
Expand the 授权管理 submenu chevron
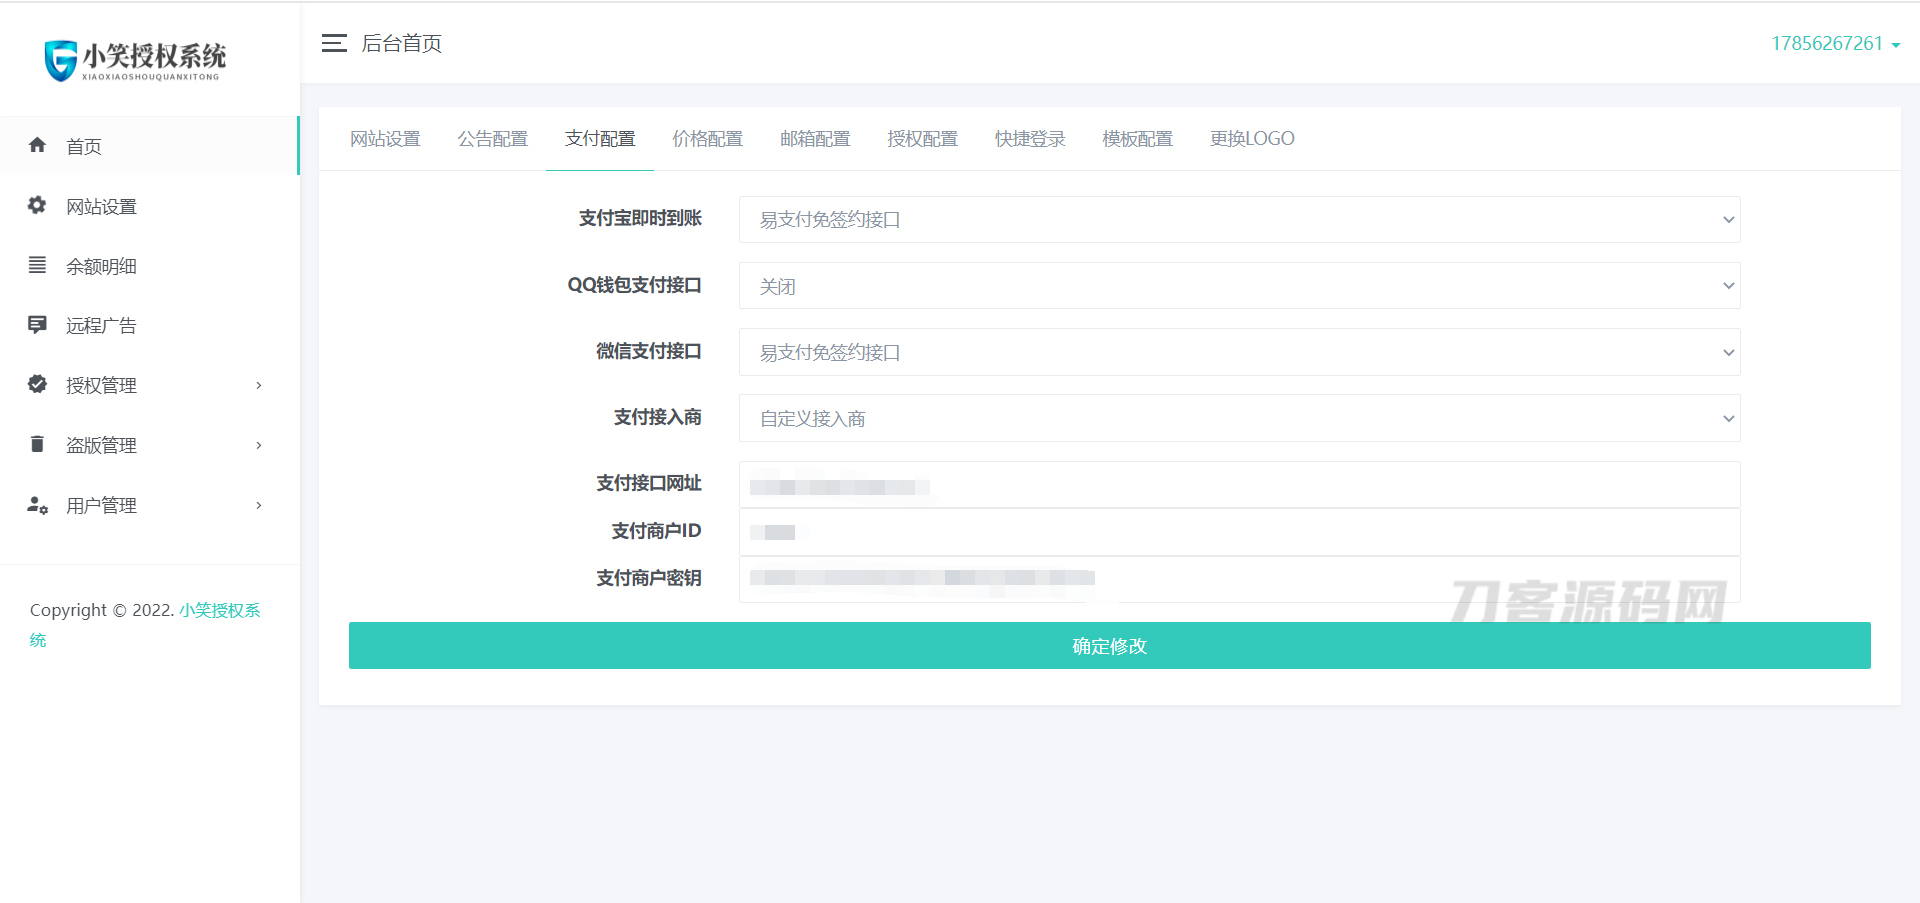[259, 385]
